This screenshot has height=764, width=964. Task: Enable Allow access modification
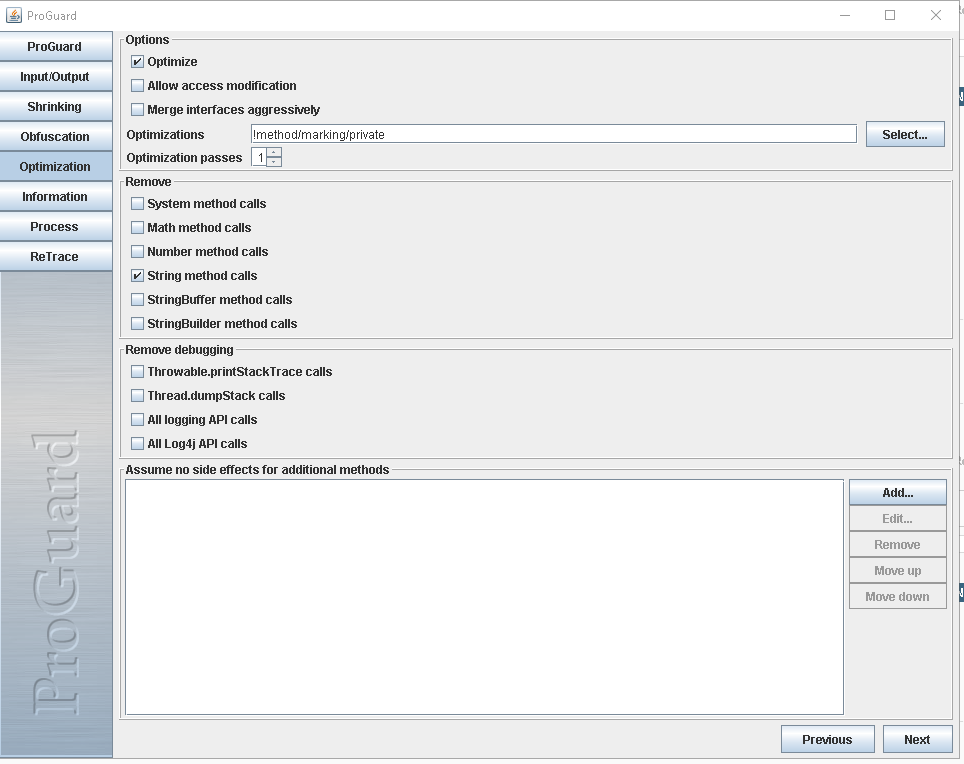coord(137,85)
